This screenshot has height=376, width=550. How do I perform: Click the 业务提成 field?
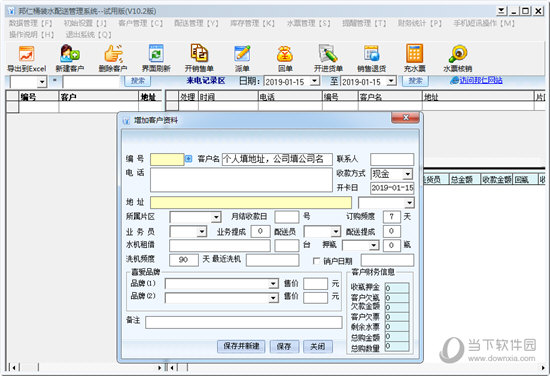(x=260, y=231)
